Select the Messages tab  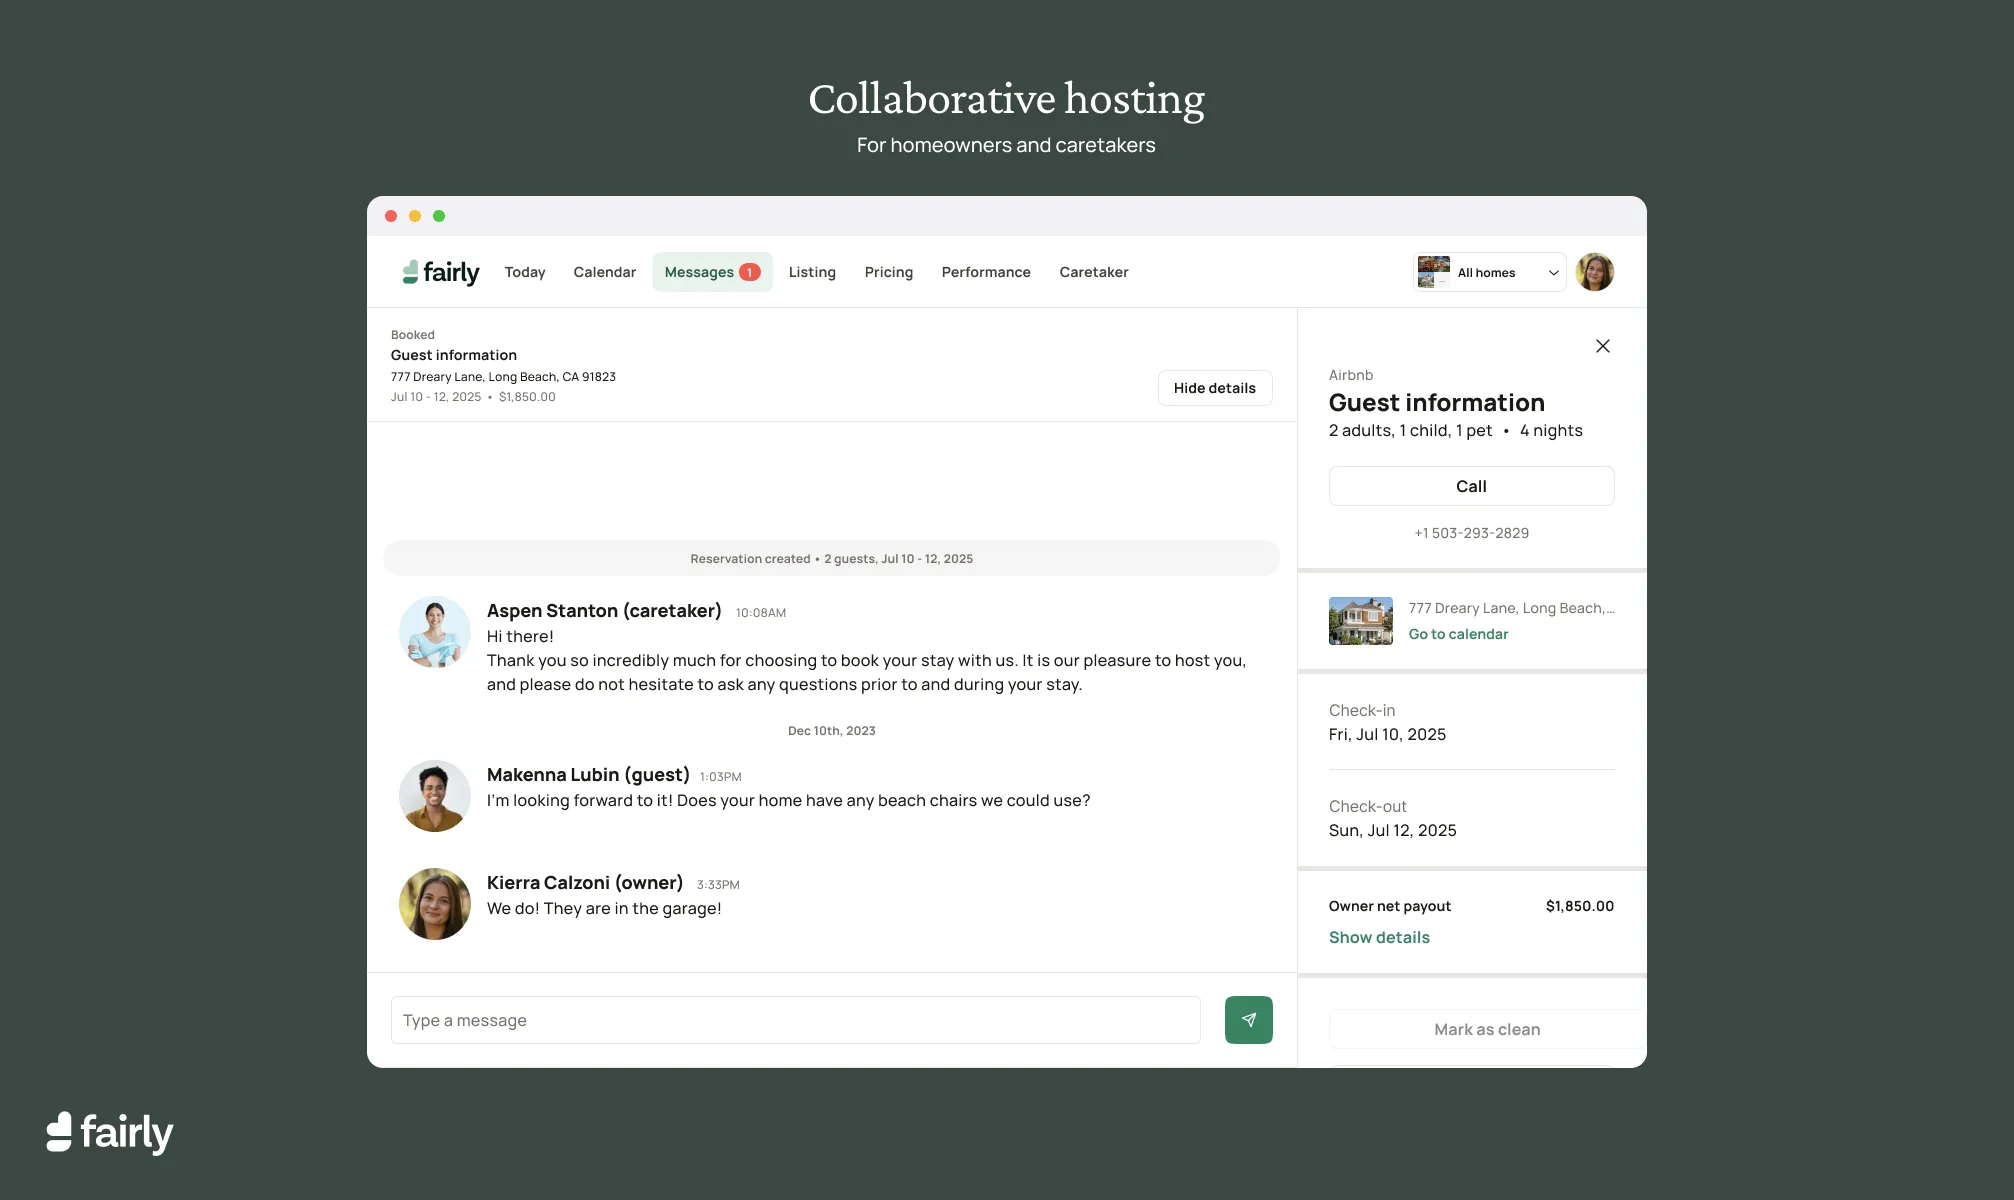pyautogui.click(x=712, y=272)
